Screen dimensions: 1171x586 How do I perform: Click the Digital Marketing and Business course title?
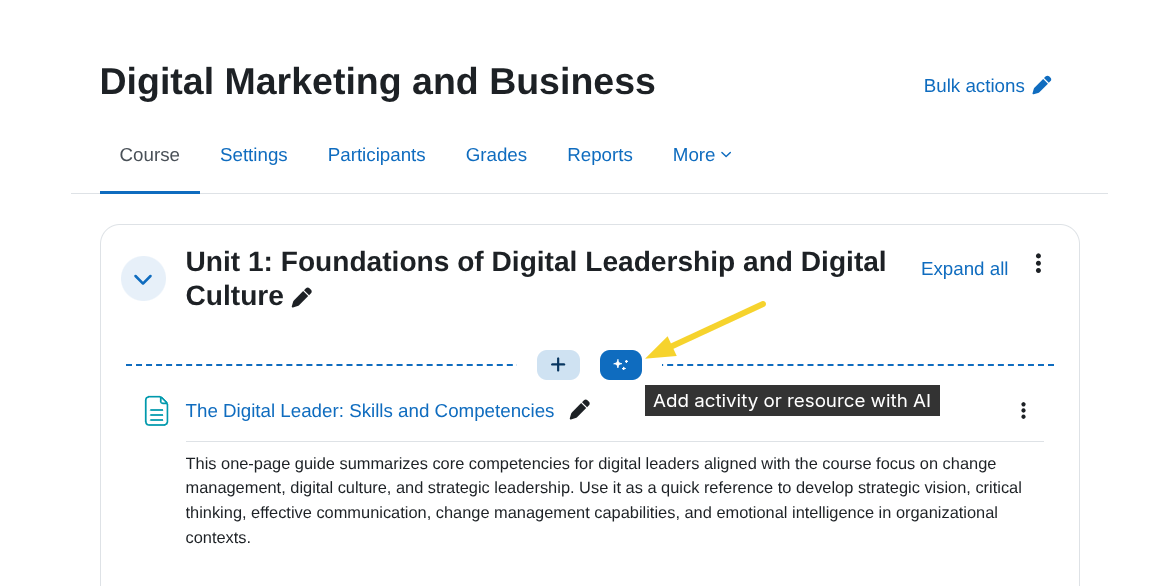pos(378,82)
